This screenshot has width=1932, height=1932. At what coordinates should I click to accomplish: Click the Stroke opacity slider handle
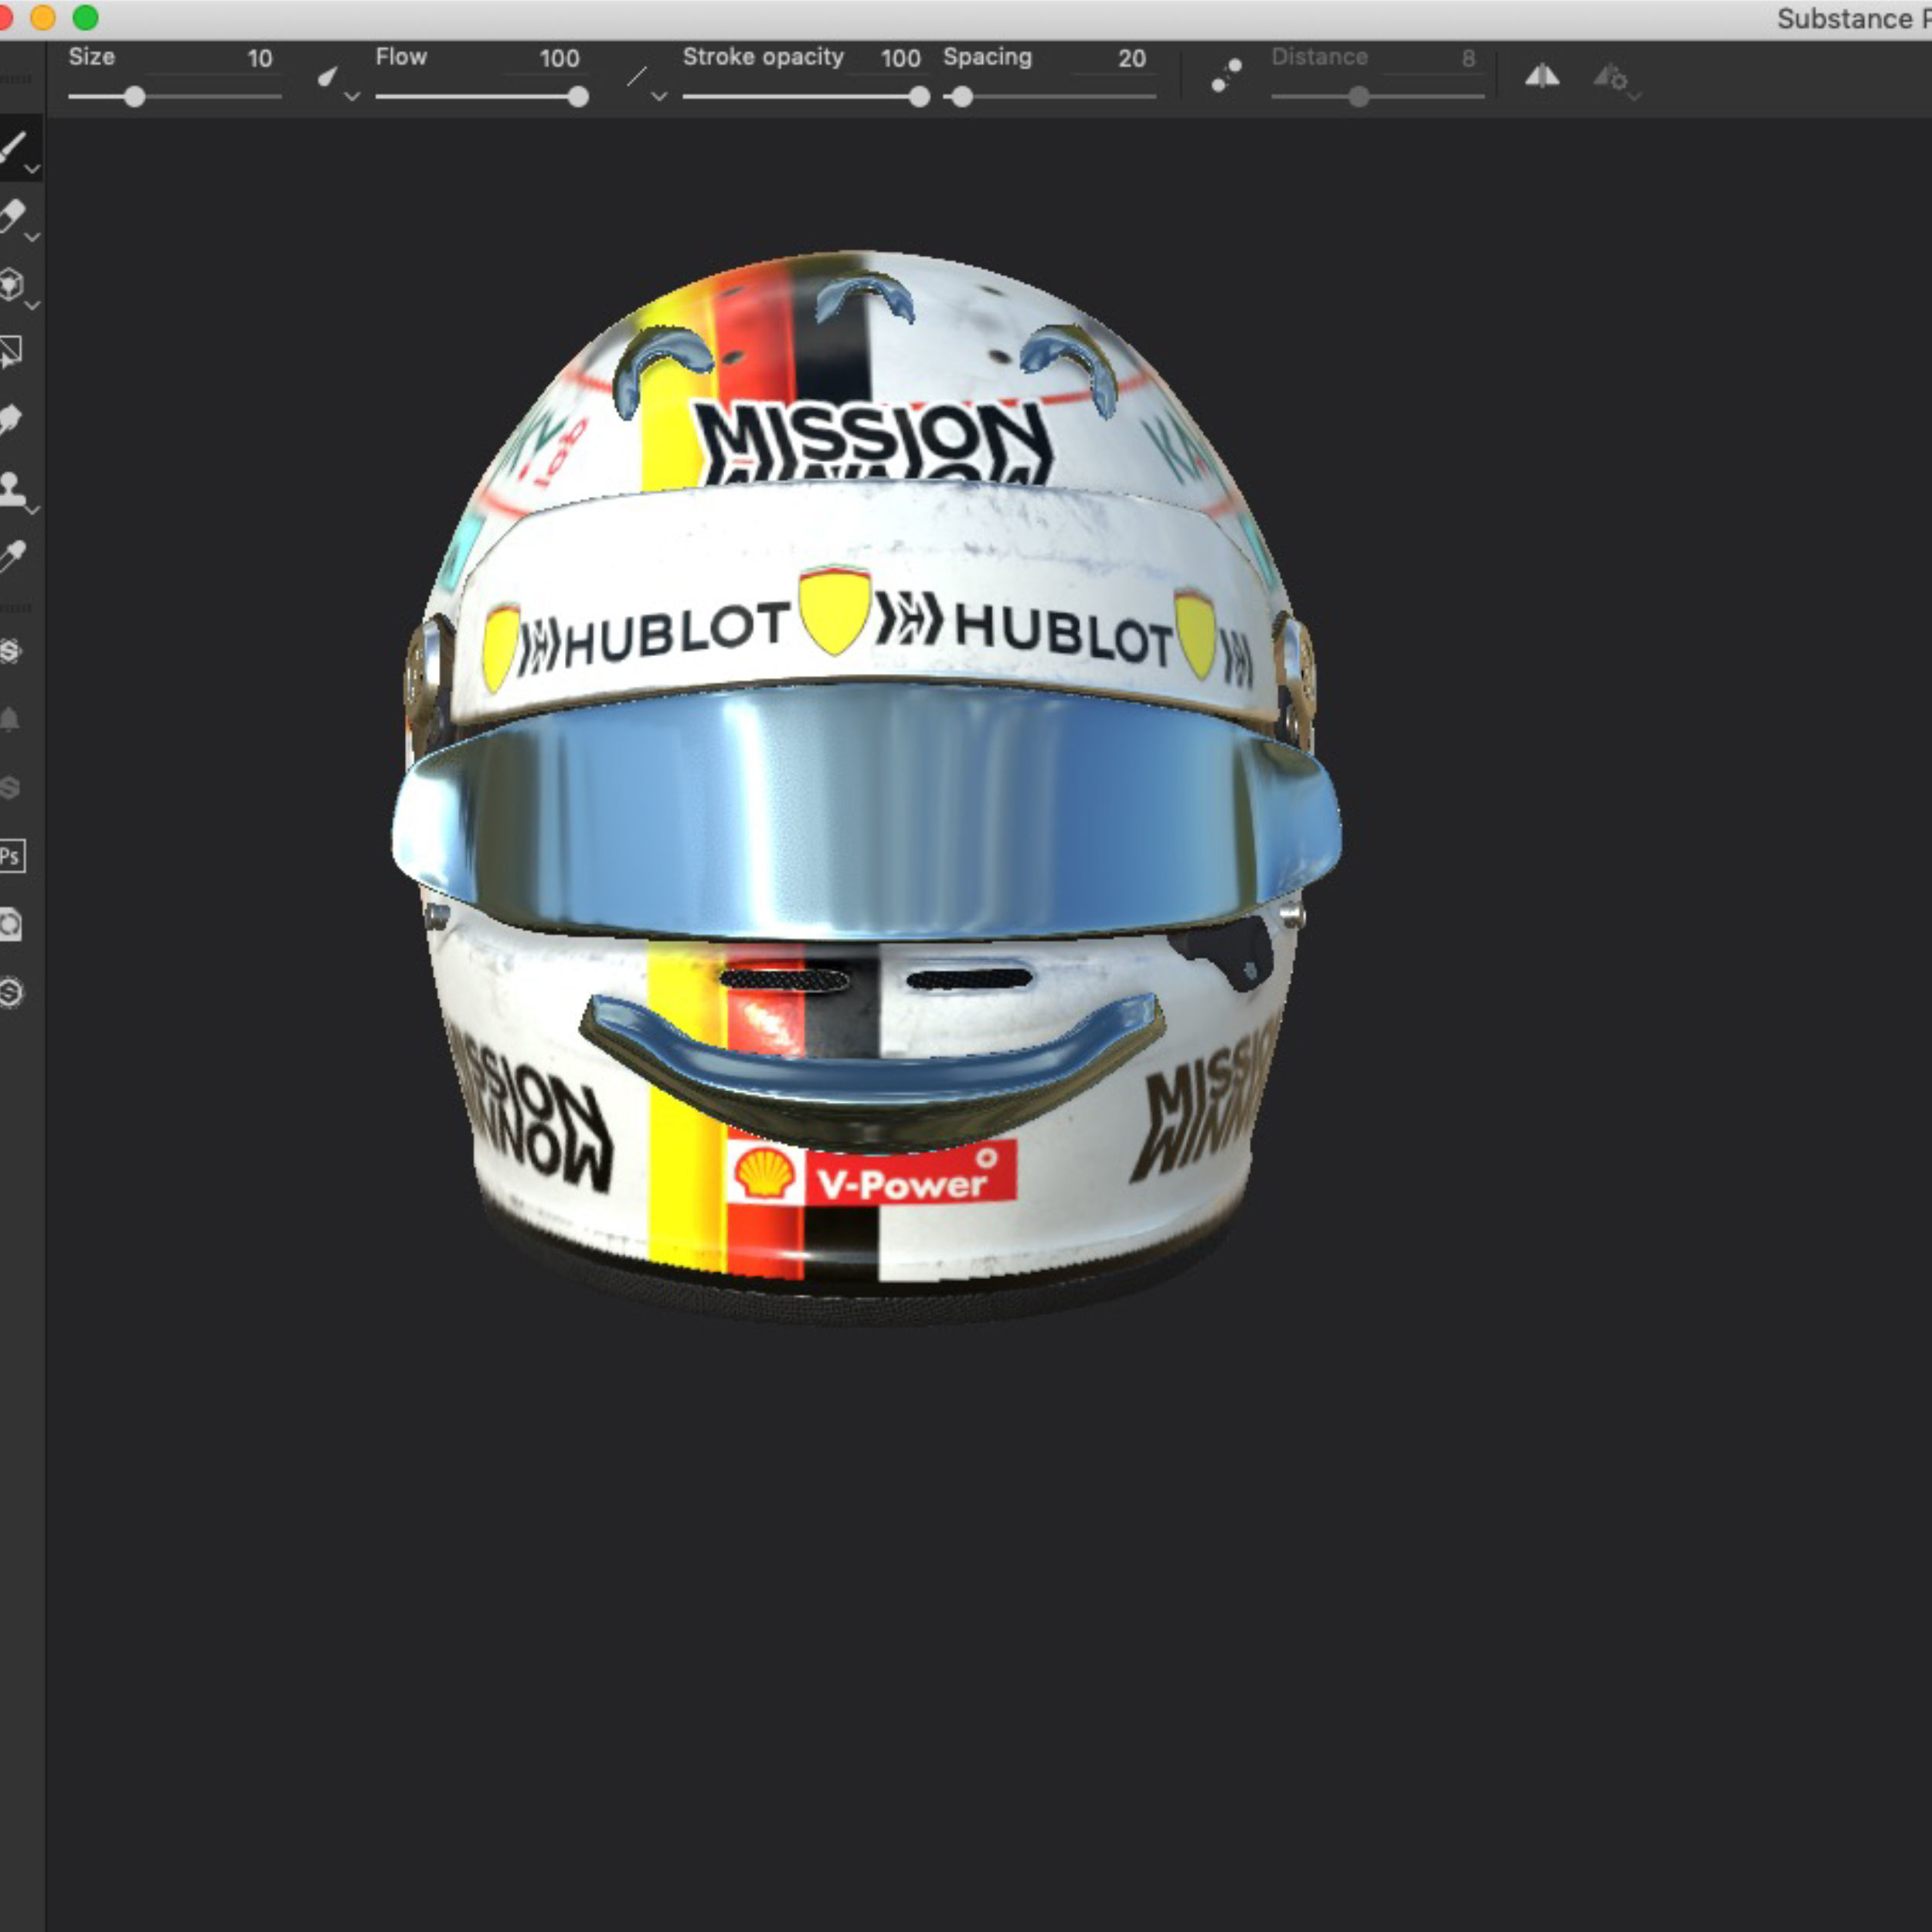[919, 97]
